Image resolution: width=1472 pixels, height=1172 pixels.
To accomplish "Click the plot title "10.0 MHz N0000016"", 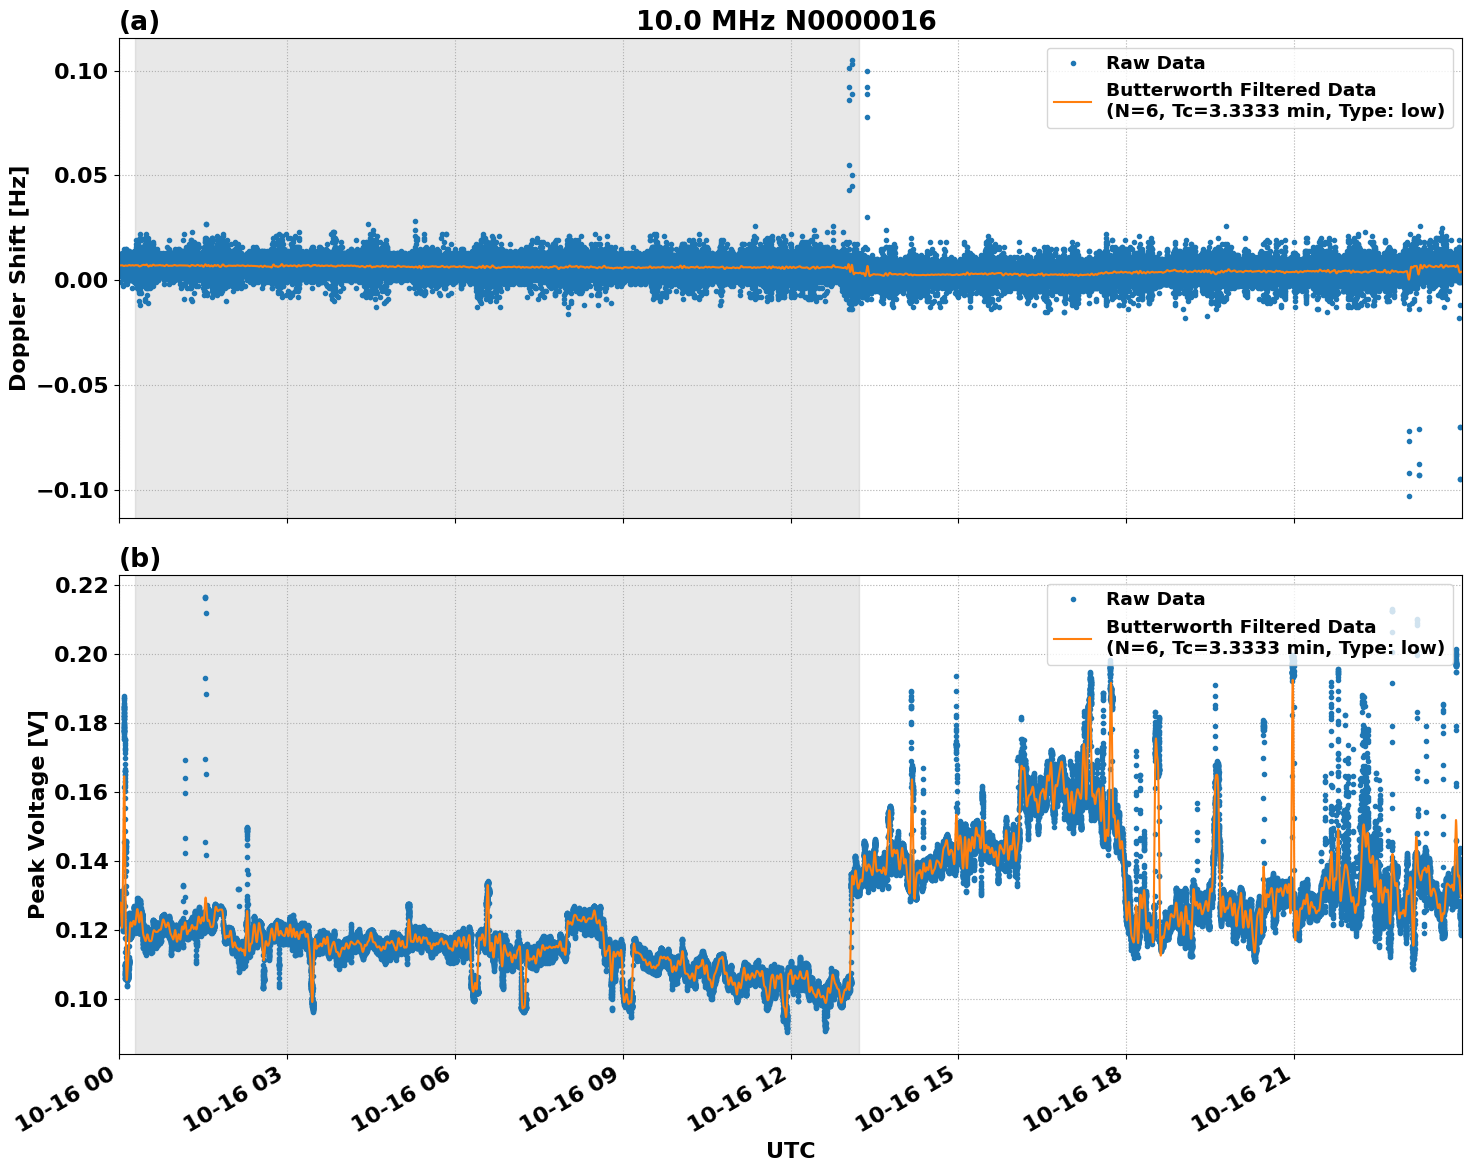I will click(x=786, y=21).
